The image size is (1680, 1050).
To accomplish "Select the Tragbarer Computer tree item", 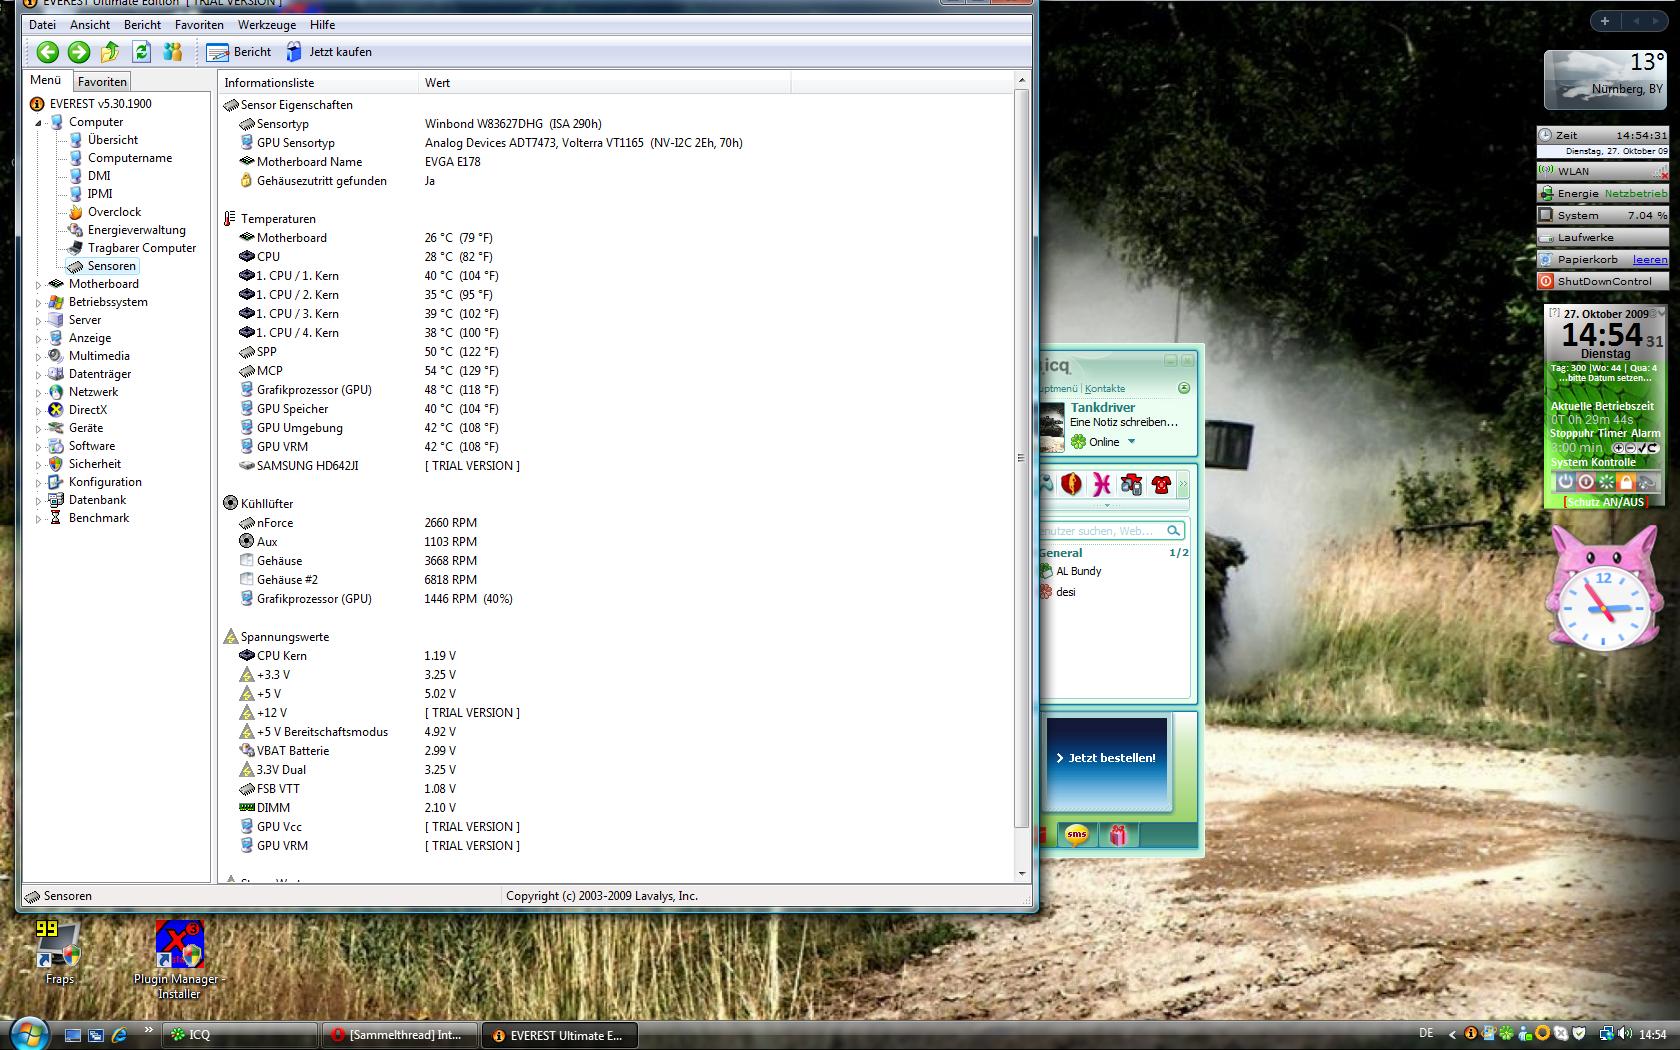I will pos(142,248).
